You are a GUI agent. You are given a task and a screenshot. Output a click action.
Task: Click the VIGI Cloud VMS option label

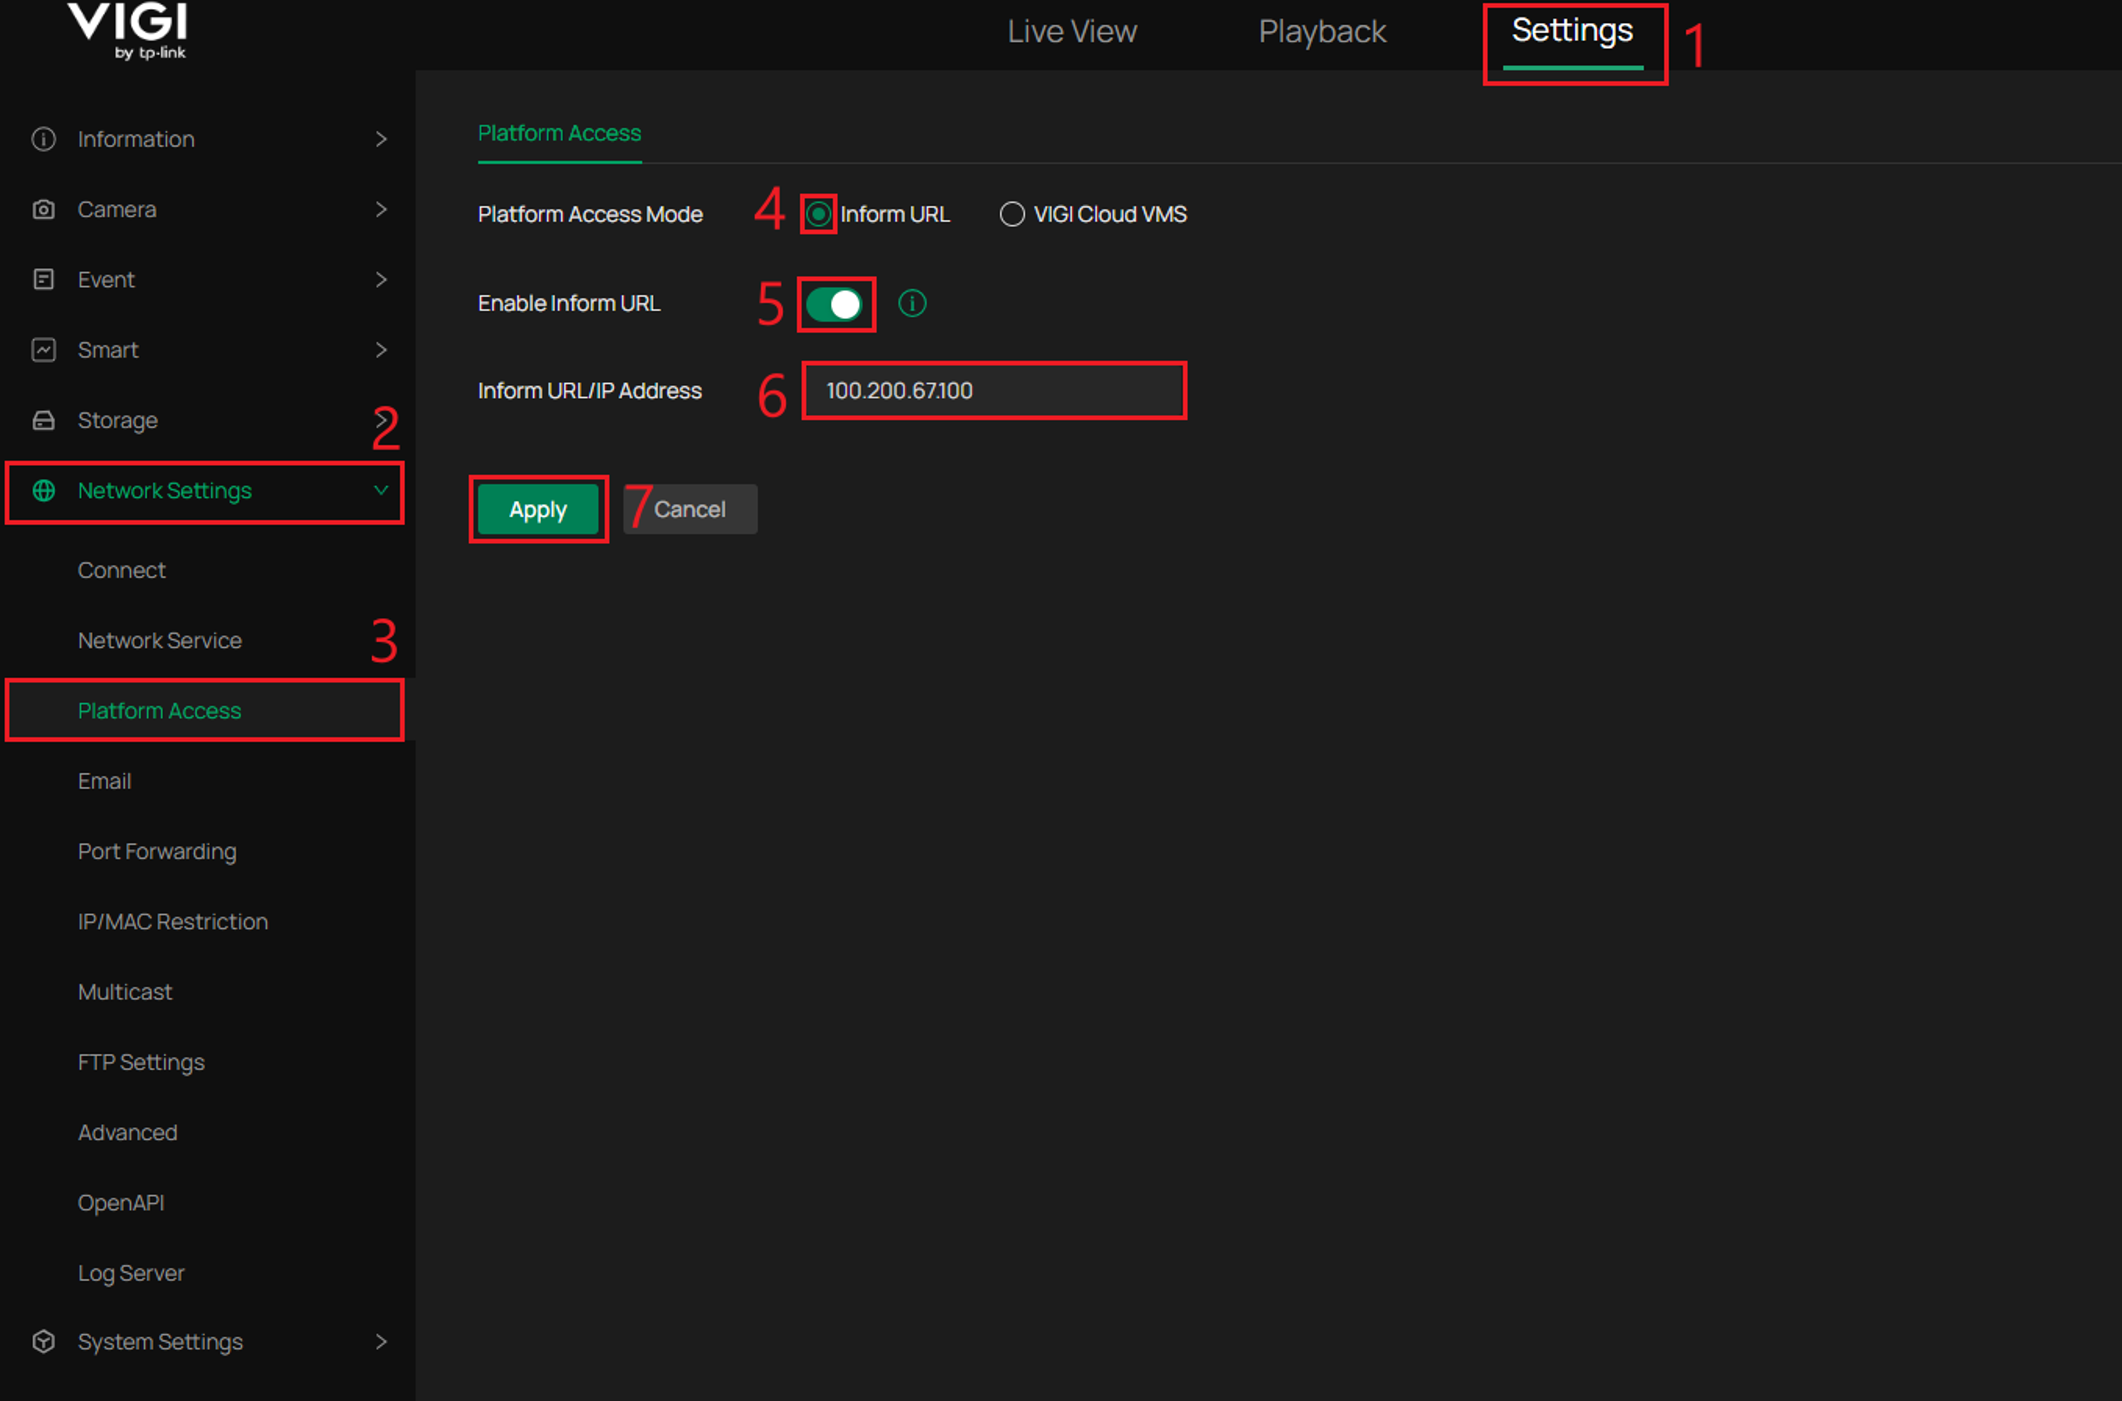pyautogui.click(x=1110, y=214)
